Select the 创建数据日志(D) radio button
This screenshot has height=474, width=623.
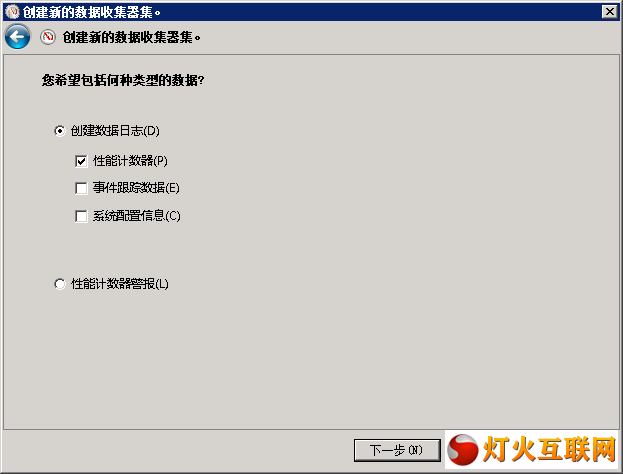[60, 131]
